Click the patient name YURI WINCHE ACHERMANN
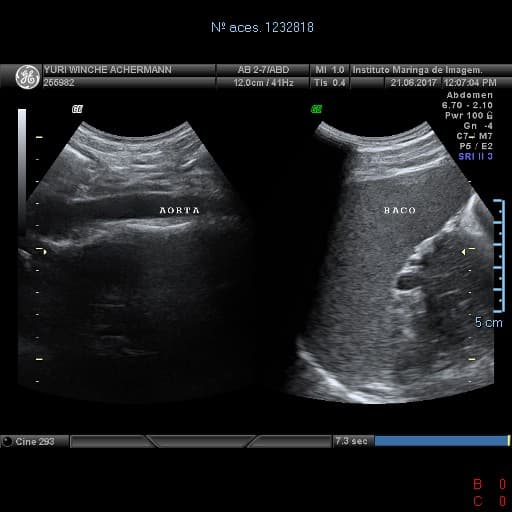The width and height of the screenshot is (512, 512). tap(108, 70)
